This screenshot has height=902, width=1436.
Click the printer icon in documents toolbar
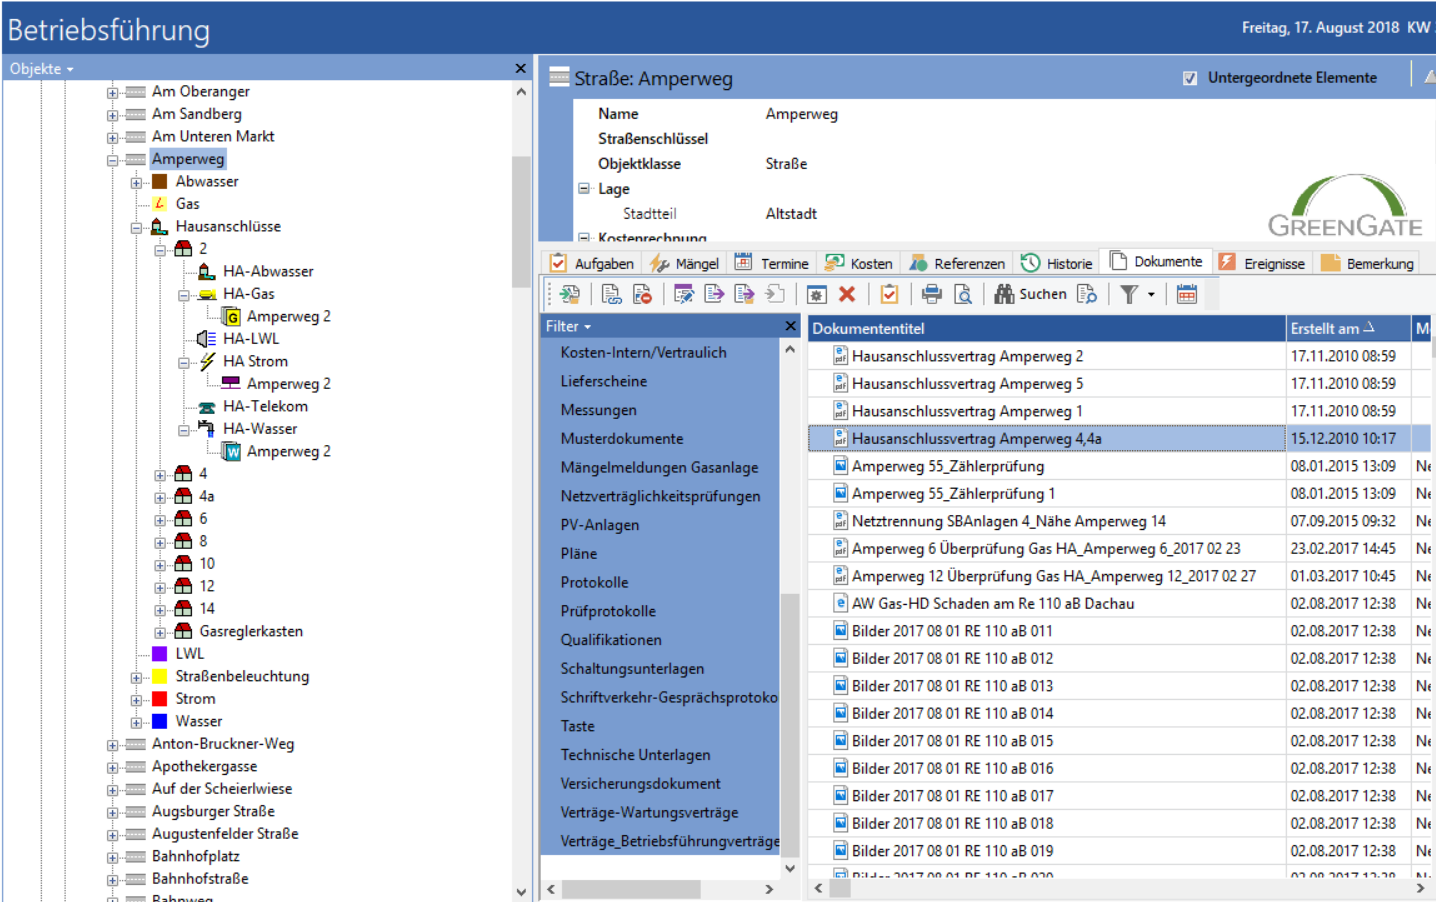tap(931, 294)
